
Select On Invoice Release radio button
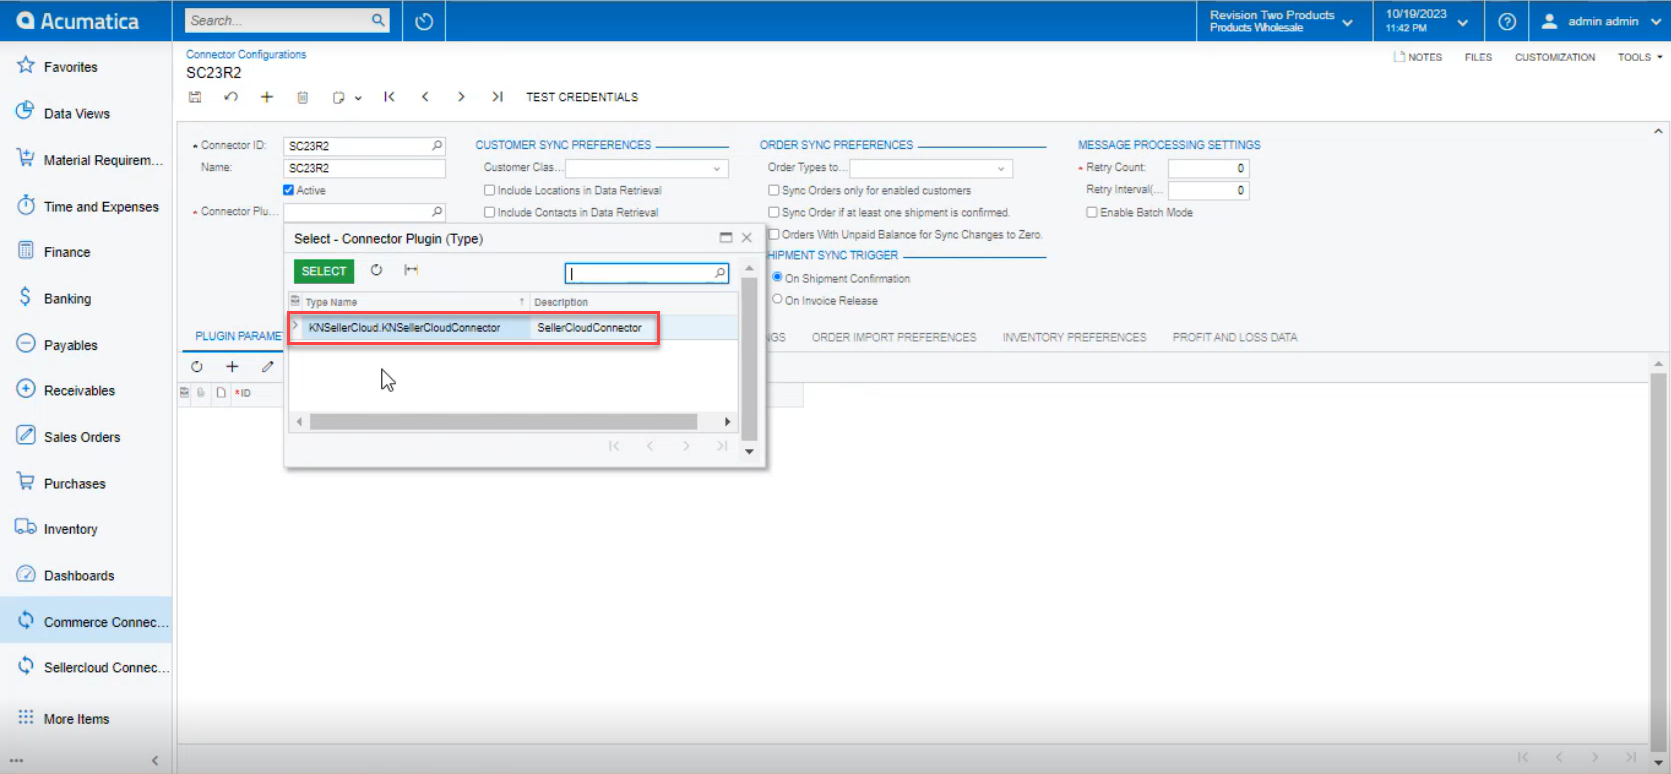pyautogui.click(x=777, y=299)
